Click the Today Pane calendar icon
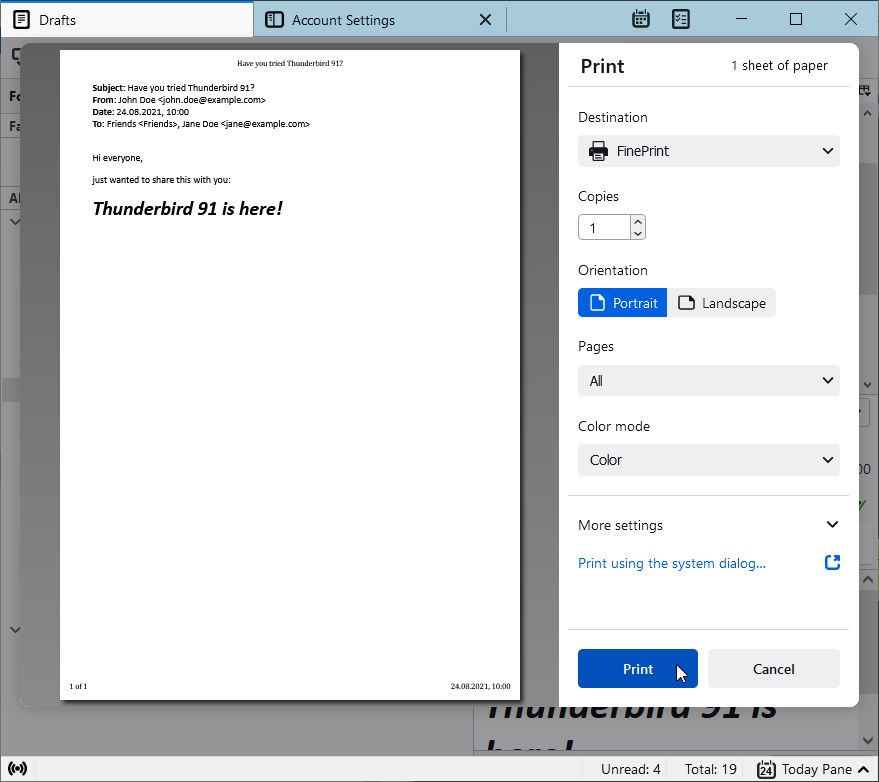 (766, 769)
